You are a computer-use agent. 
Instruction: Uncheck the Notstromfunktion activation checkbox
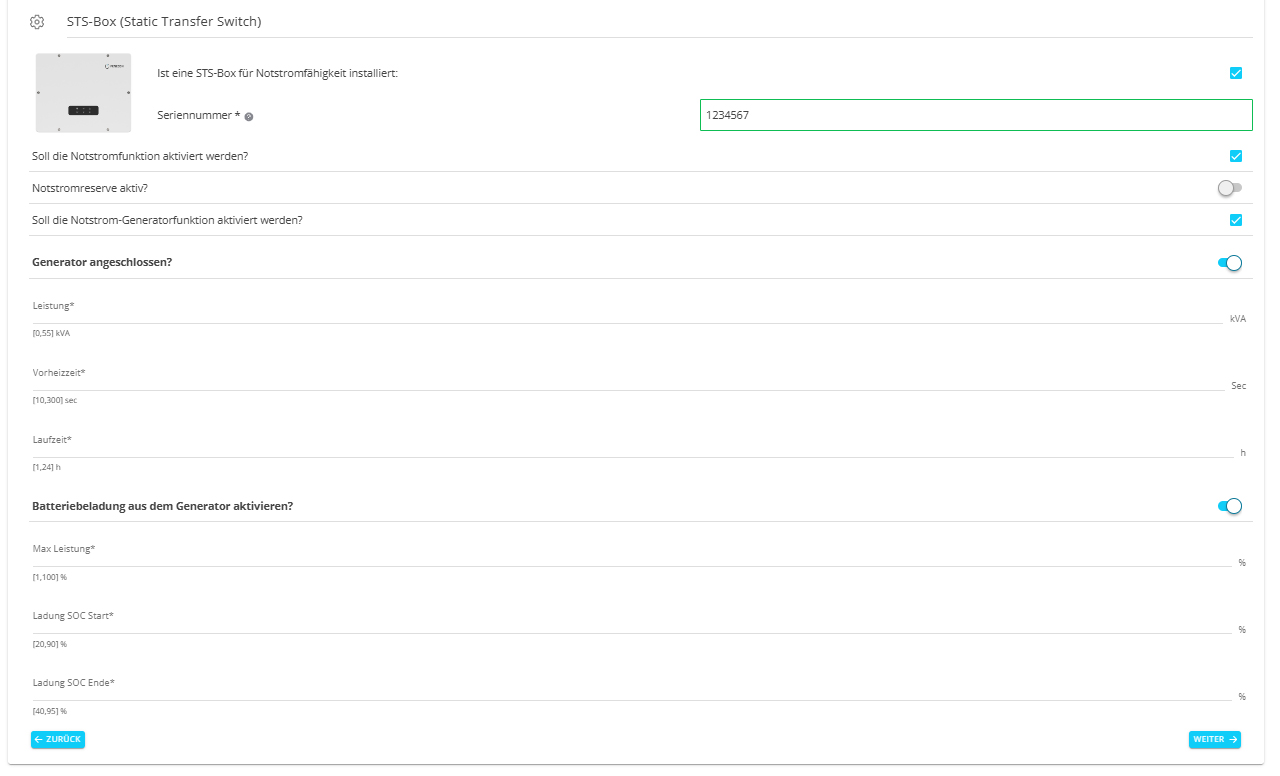point(1236,156)
